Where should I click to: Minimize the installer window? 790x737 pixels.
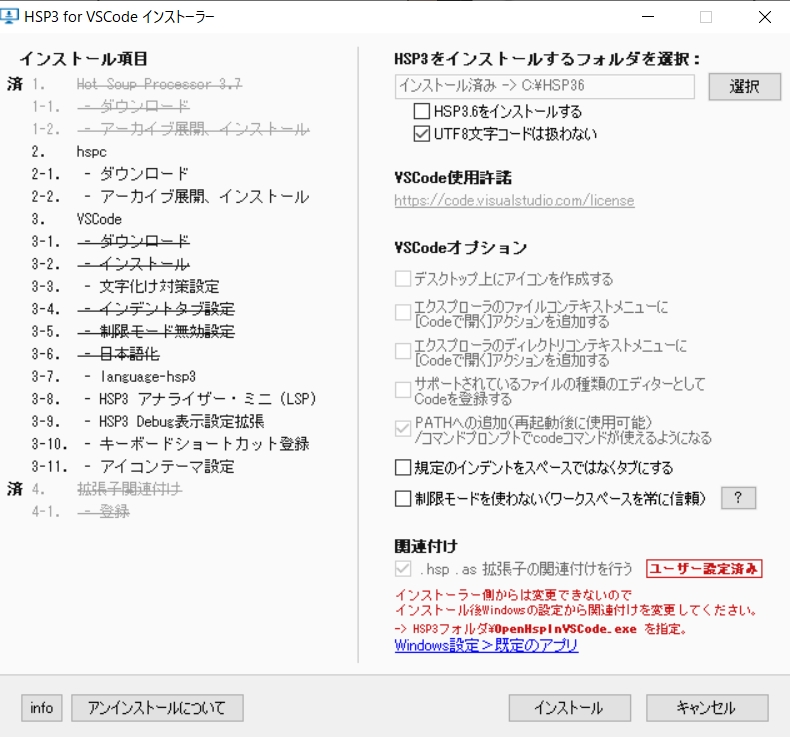(x=648, y=17)
